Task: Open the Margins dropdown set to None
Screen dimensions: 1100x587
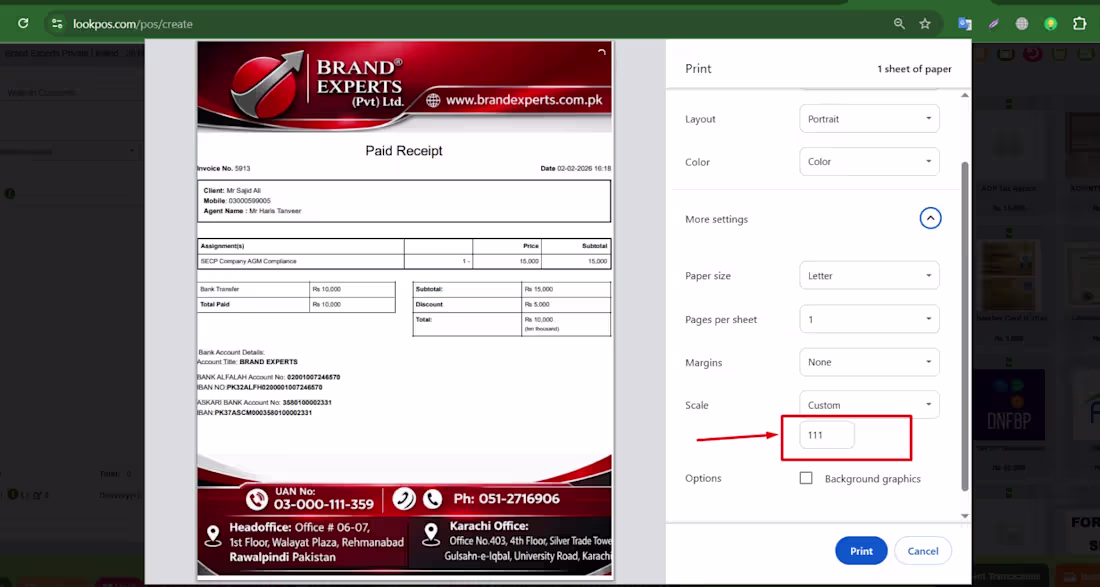Action: [x=869, y=362]
